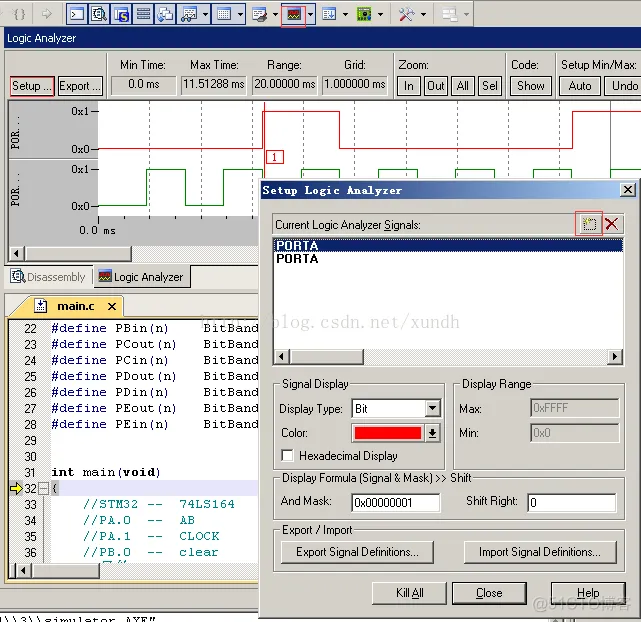641x622 pixels.
Task: Click the Shift Right input field
Action: tap(572, 502)
